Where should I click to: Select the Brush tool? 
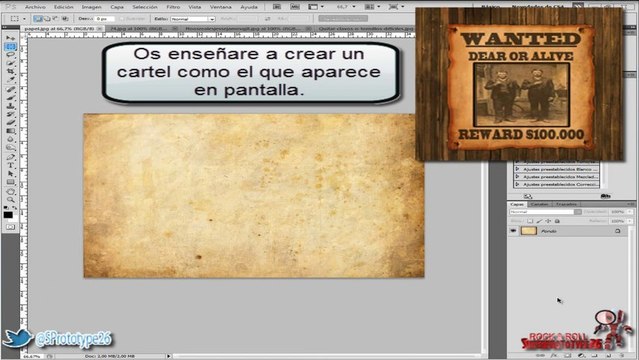[x=10, y=97]
